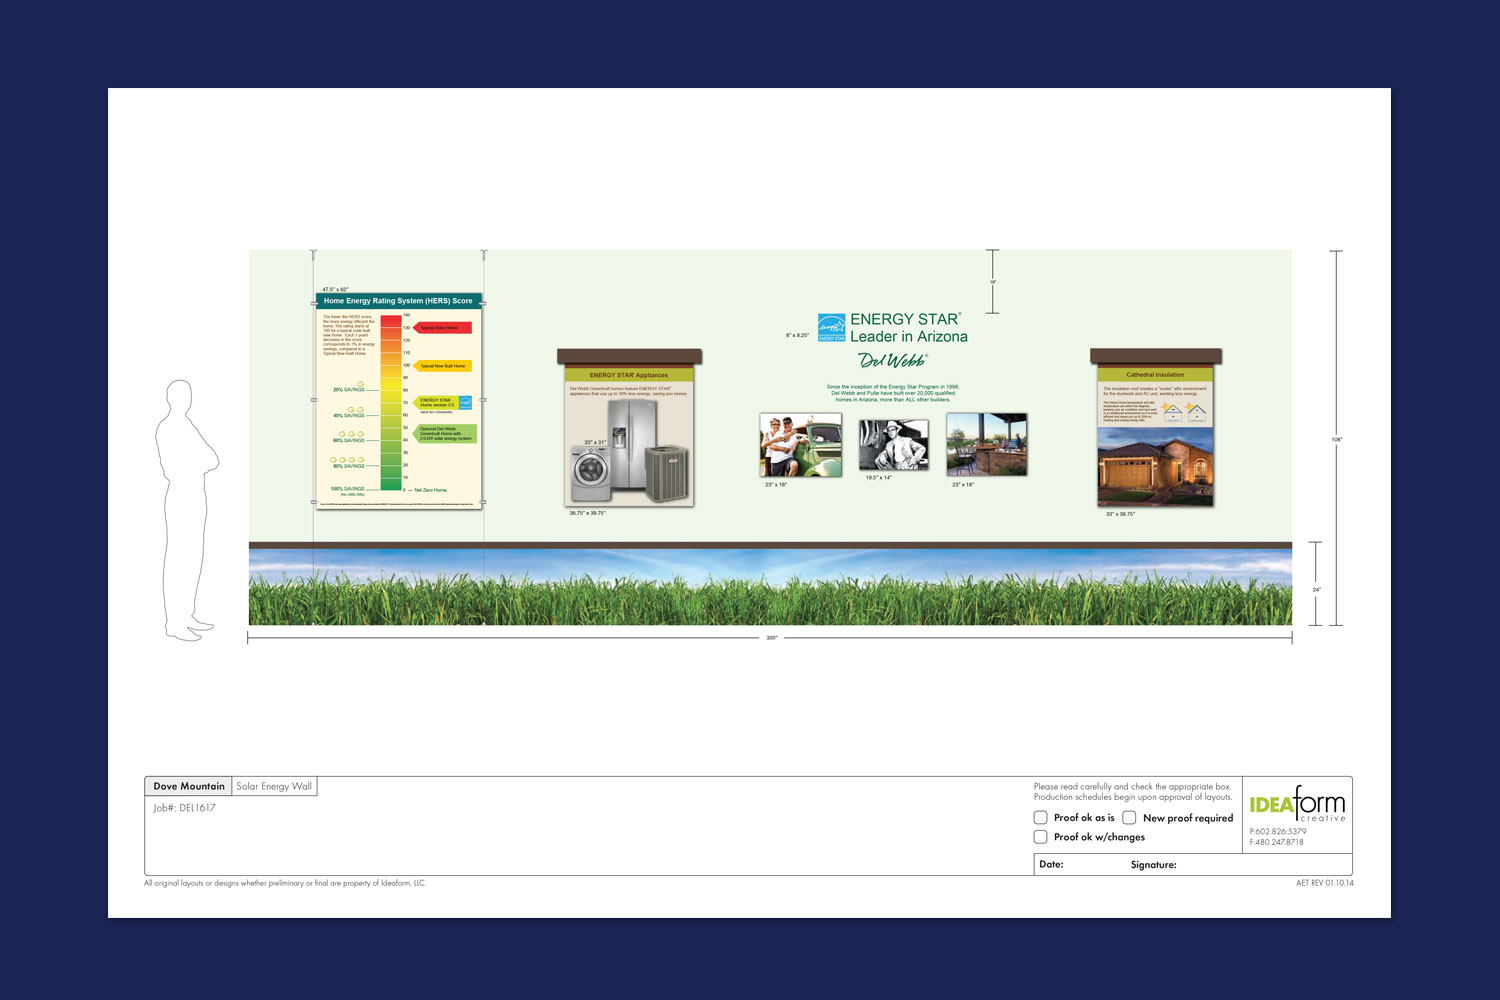The height and width of the screenshot is (1000, 1500).
Task: Click the single bulb icon above 20% SAVINGS
Action: 360,384
